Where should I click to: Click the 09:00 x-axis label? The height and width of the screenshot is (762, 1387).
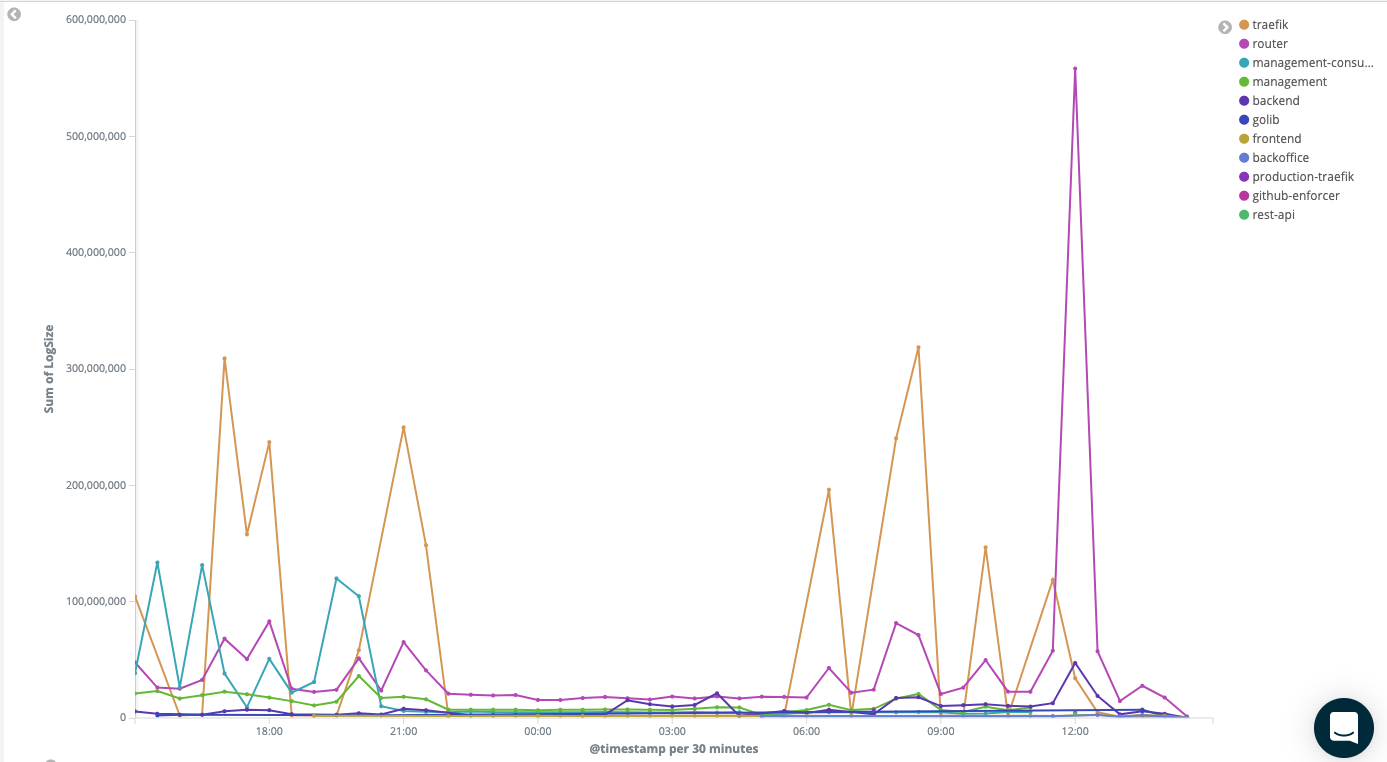pos(941,732)
